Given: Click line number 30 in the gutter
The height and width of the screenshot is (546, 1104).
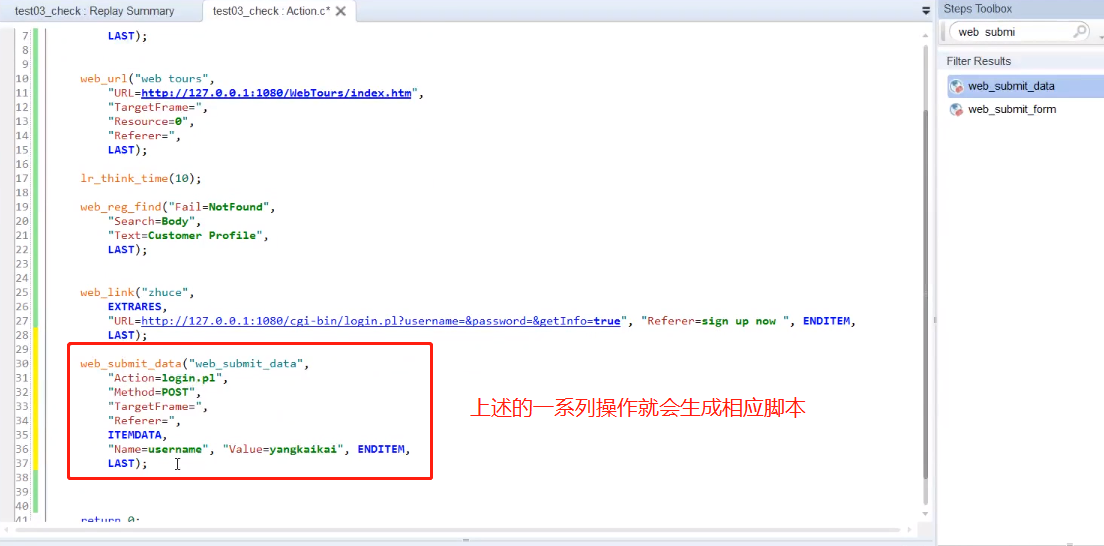Looking at the screenshot, I should [21, 364].
